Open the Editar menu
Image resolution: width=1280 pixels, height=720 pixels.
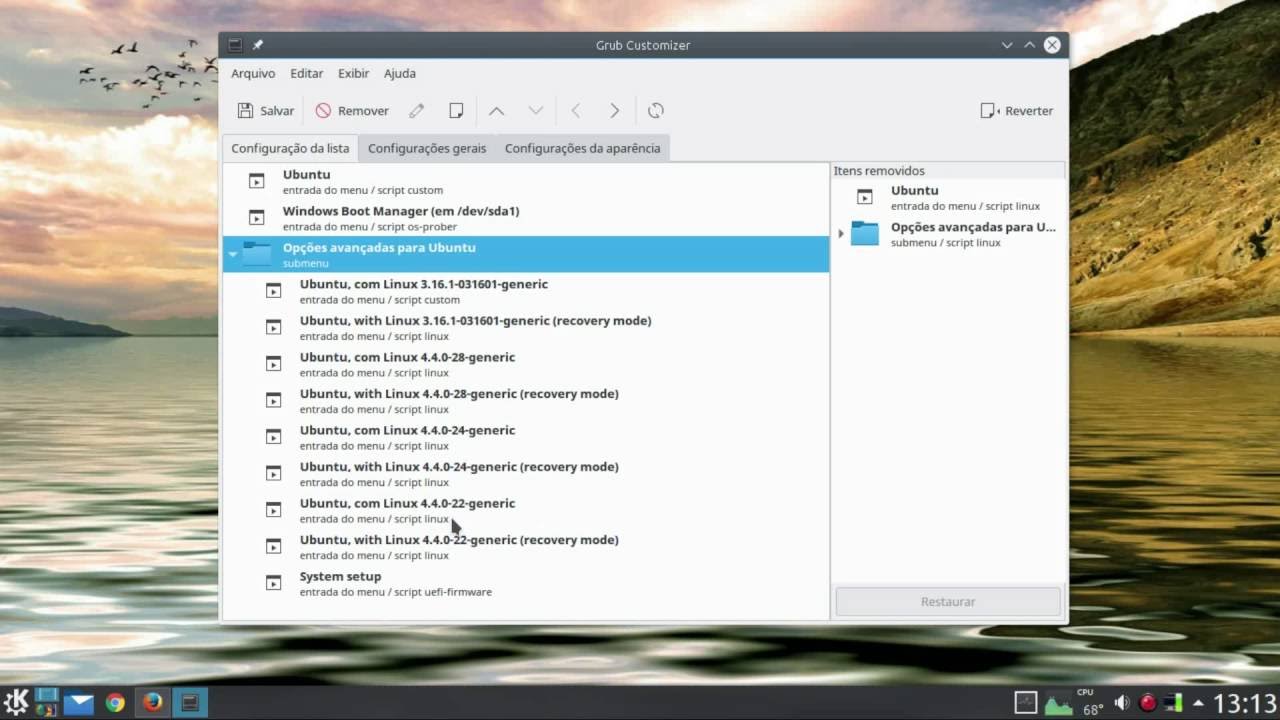[307, 73]
